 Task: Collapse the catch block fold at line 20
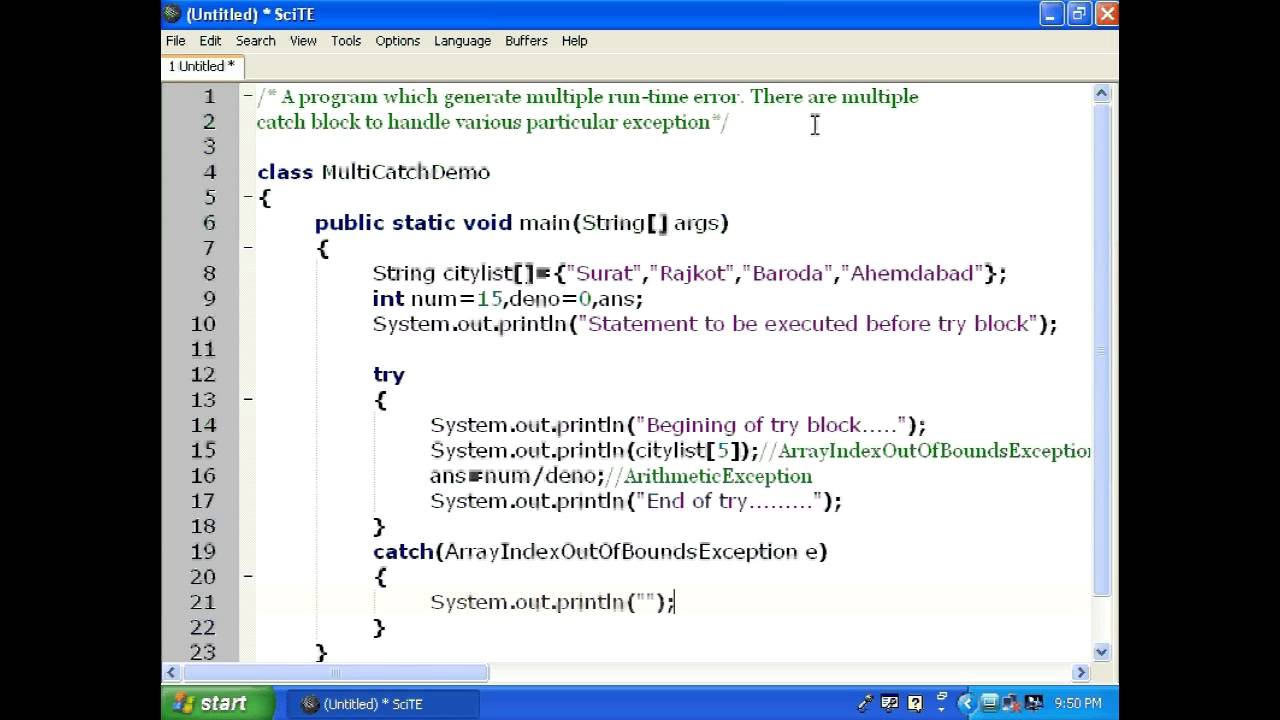(x=247, y=576)
